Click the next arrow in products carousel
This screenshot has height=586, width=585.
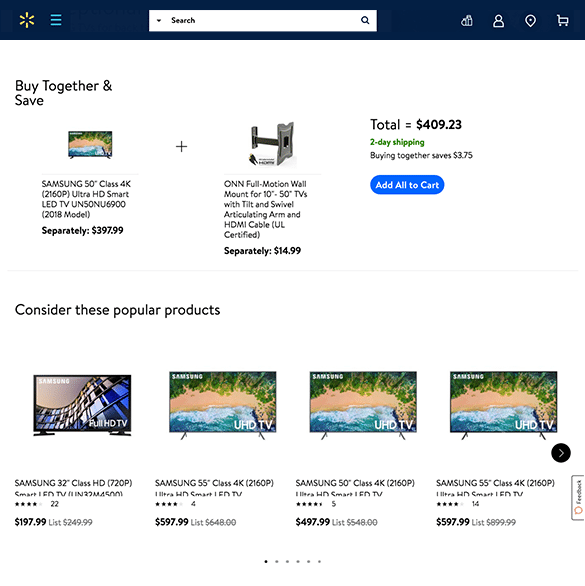tap(561, 453)
